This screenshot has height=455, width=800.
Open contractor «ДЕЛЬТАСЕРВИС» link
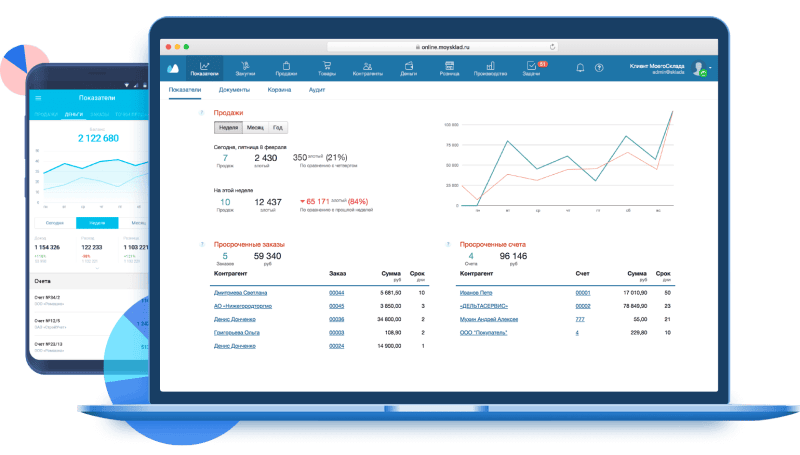pos(484,306)
